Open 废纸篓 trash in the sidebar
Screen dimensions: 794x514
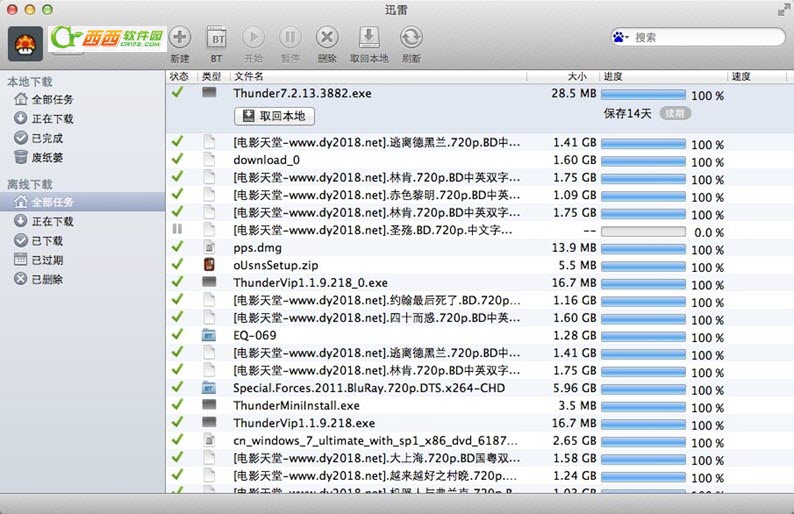click(x=38, y=157)
